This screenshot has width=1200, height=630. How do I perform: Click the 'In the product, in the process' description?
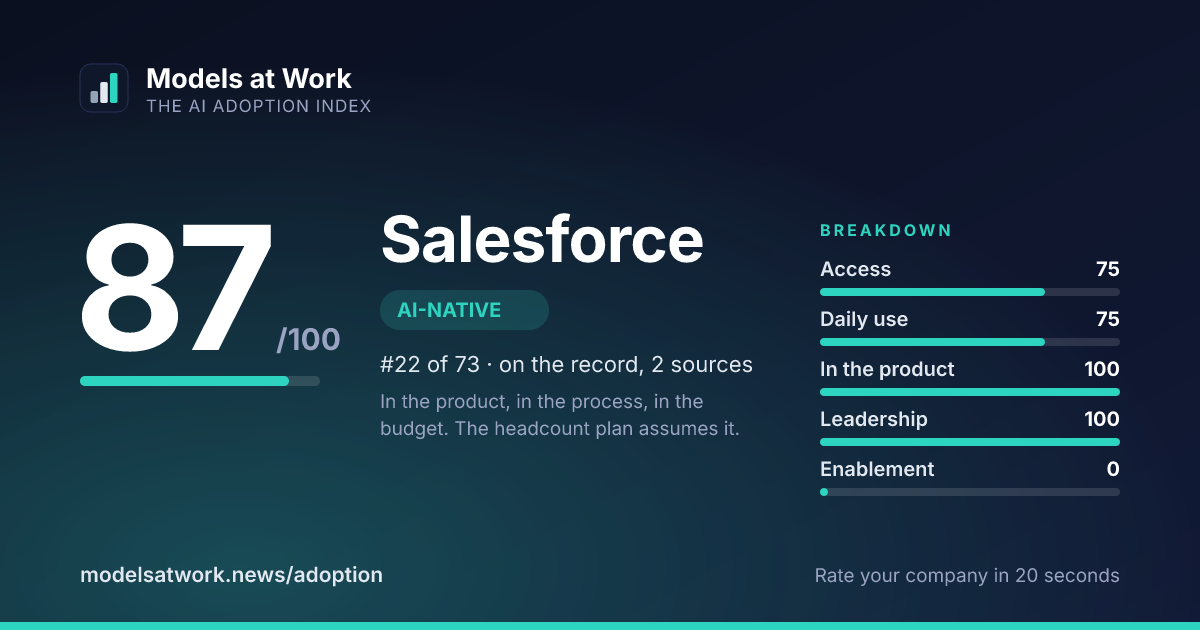click(559, 417)
